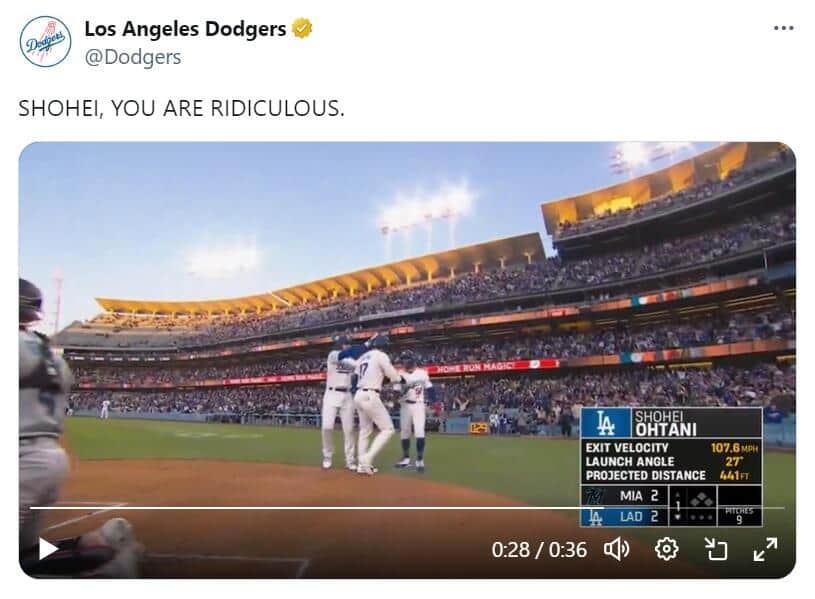Click the Home Run Magic stadium banner

(476, 367)
